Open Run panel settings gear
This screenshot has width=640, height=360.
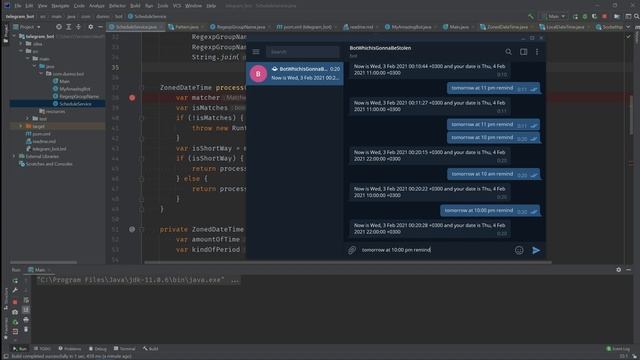pos(618,270)
